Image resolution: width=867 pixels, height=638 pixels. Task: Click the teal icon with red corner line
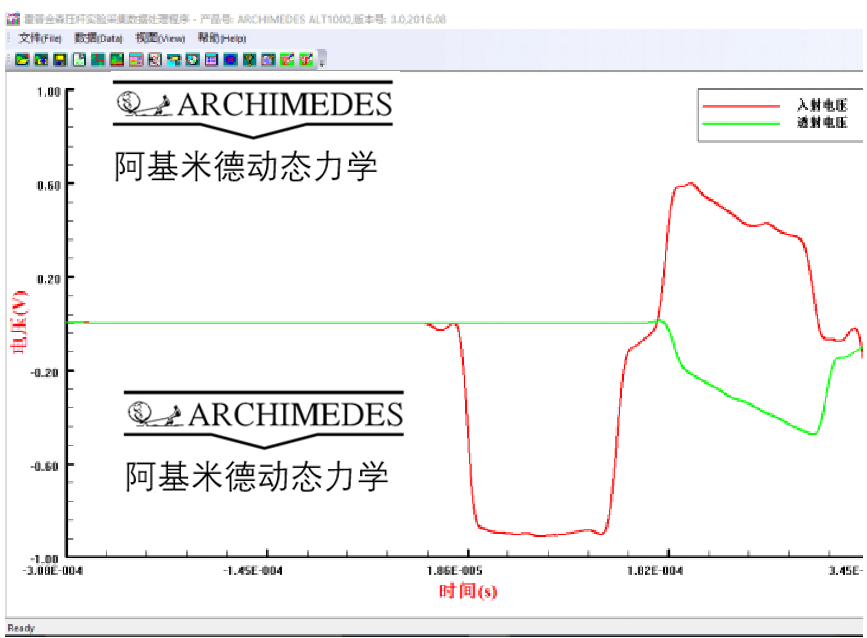point(98,60)
